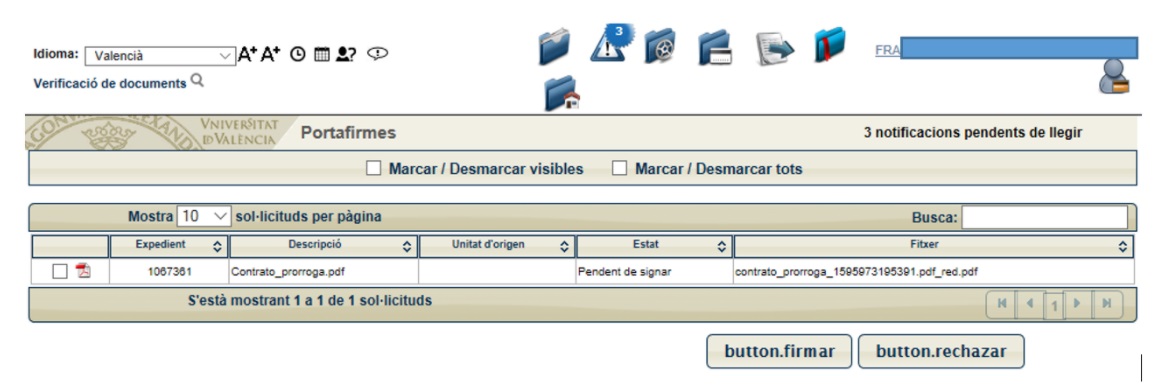
Task: Click the second A+ font size icon
Action: (x=271, y=54)
